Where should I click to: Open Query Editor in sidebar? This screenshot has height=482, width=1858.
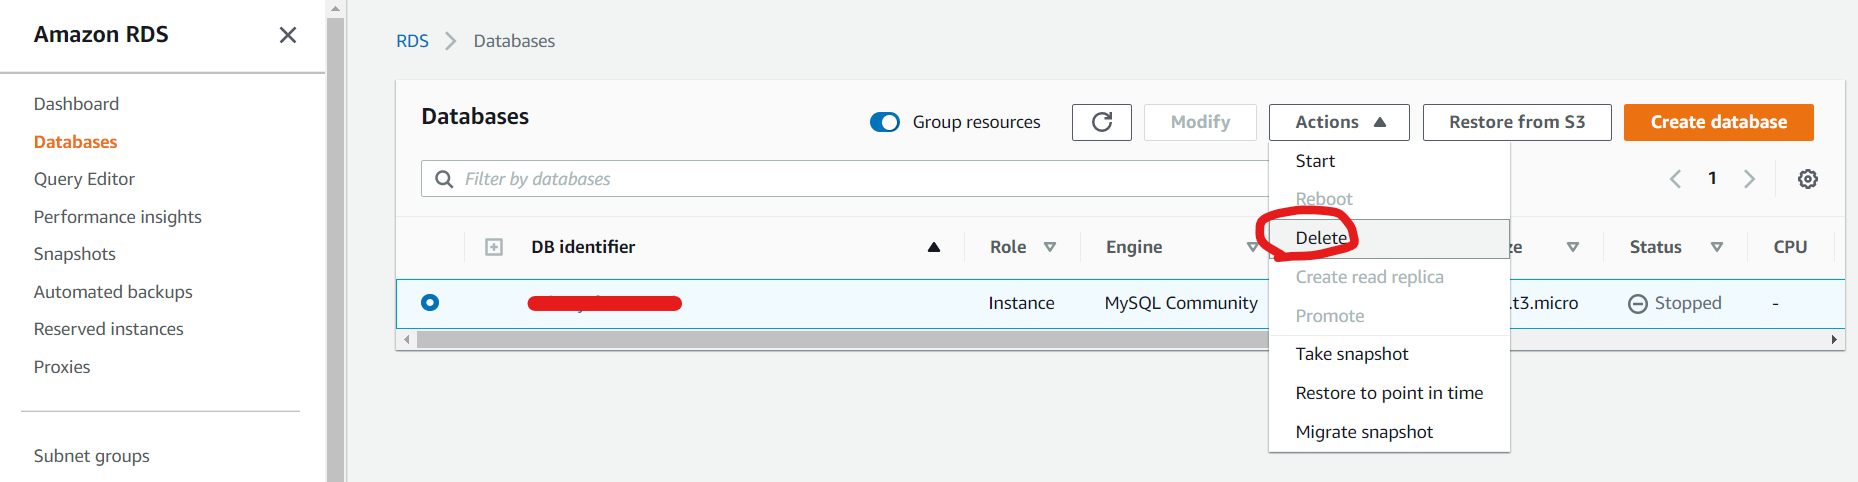[84, 179]
